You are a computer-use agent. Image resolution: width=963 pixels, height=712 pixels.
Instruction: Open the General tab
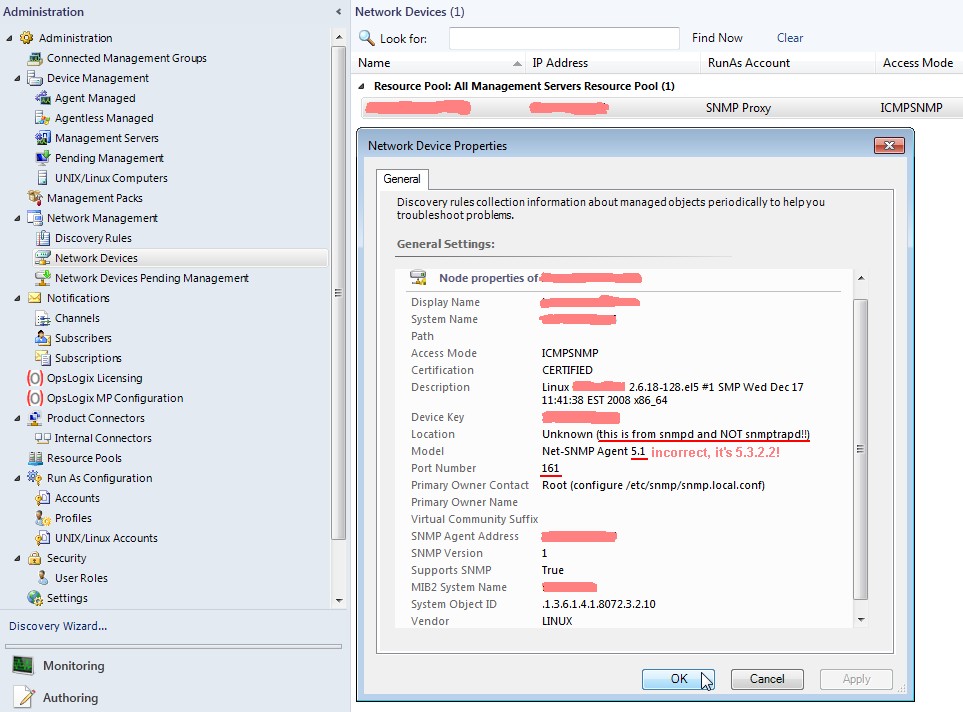tap(402, 179)
